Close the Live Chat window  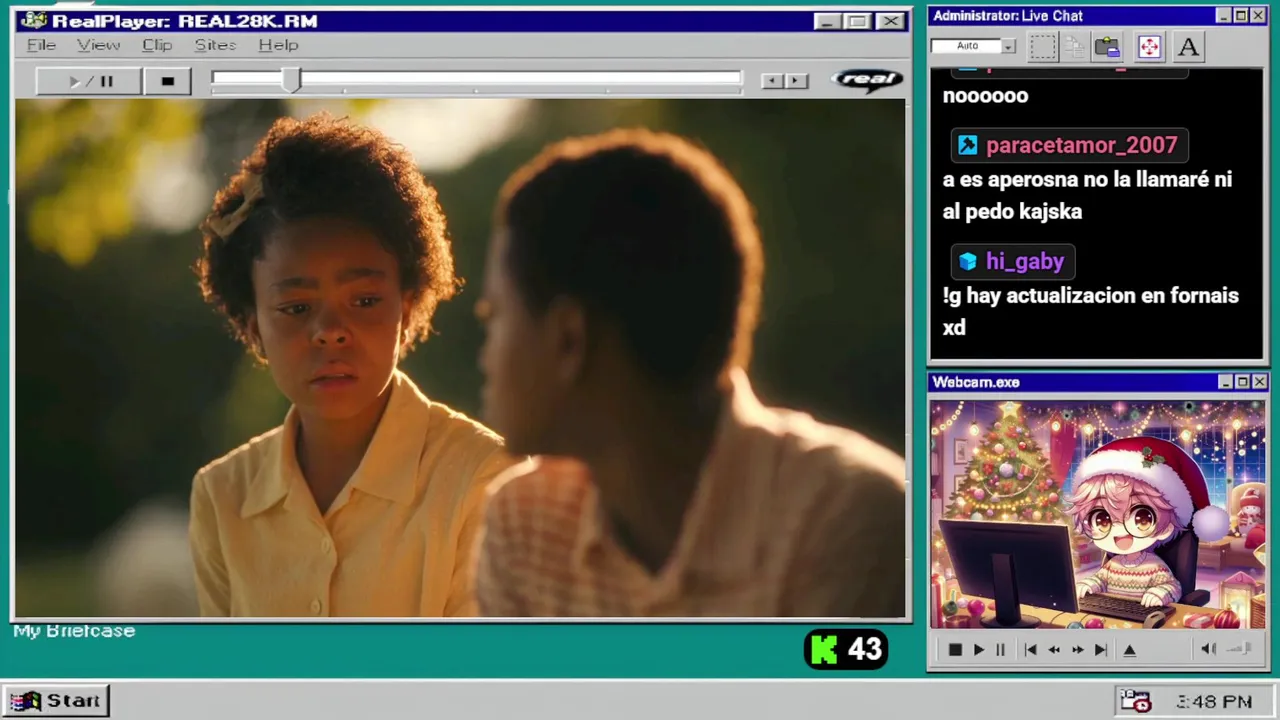[1259, 16]
